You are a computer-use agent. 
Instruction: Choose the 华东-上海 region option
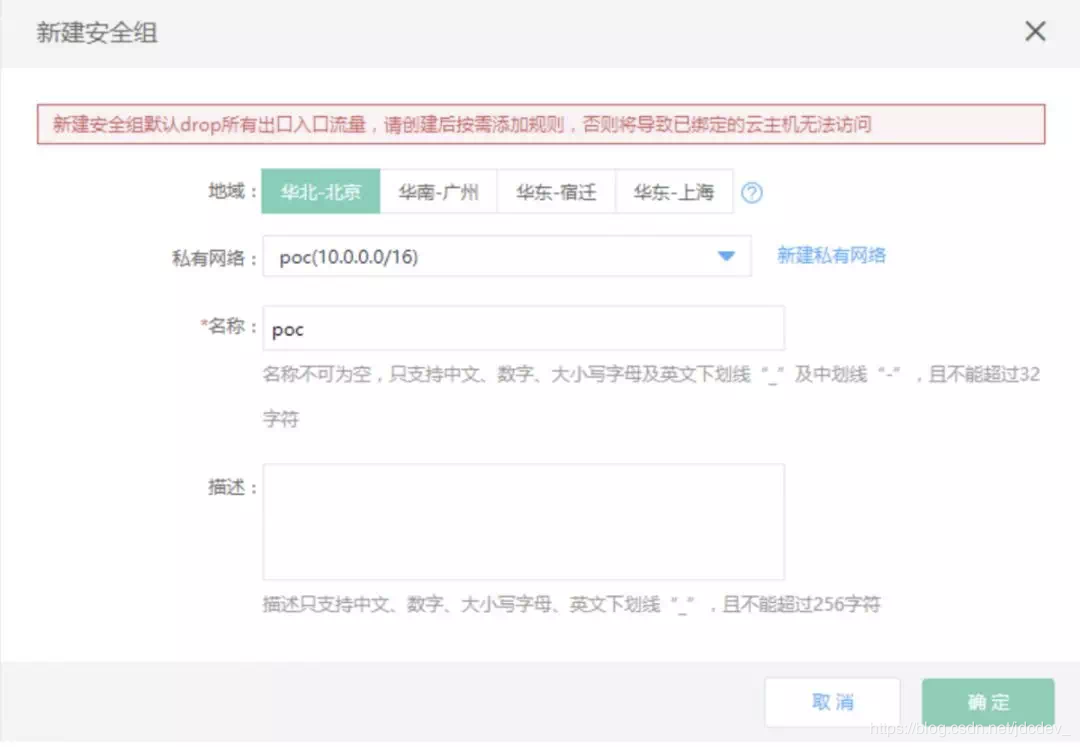click(674, 191)
